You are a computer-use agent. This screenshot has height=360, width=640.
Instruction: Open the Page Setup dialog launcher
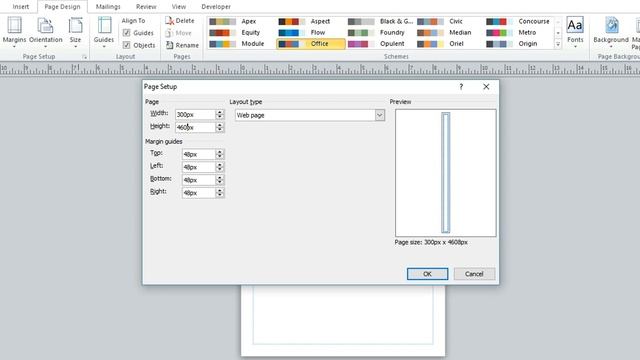pos(84,57)
